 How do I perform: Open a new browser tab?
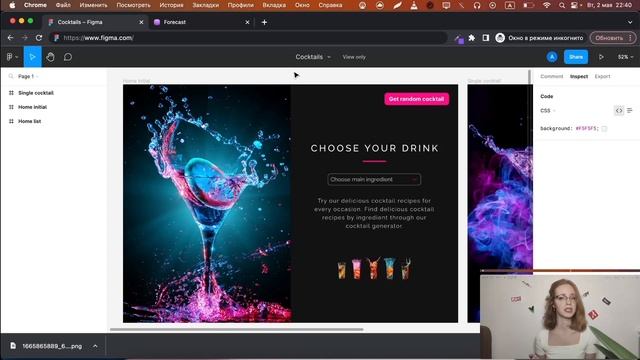click(264, 22)
